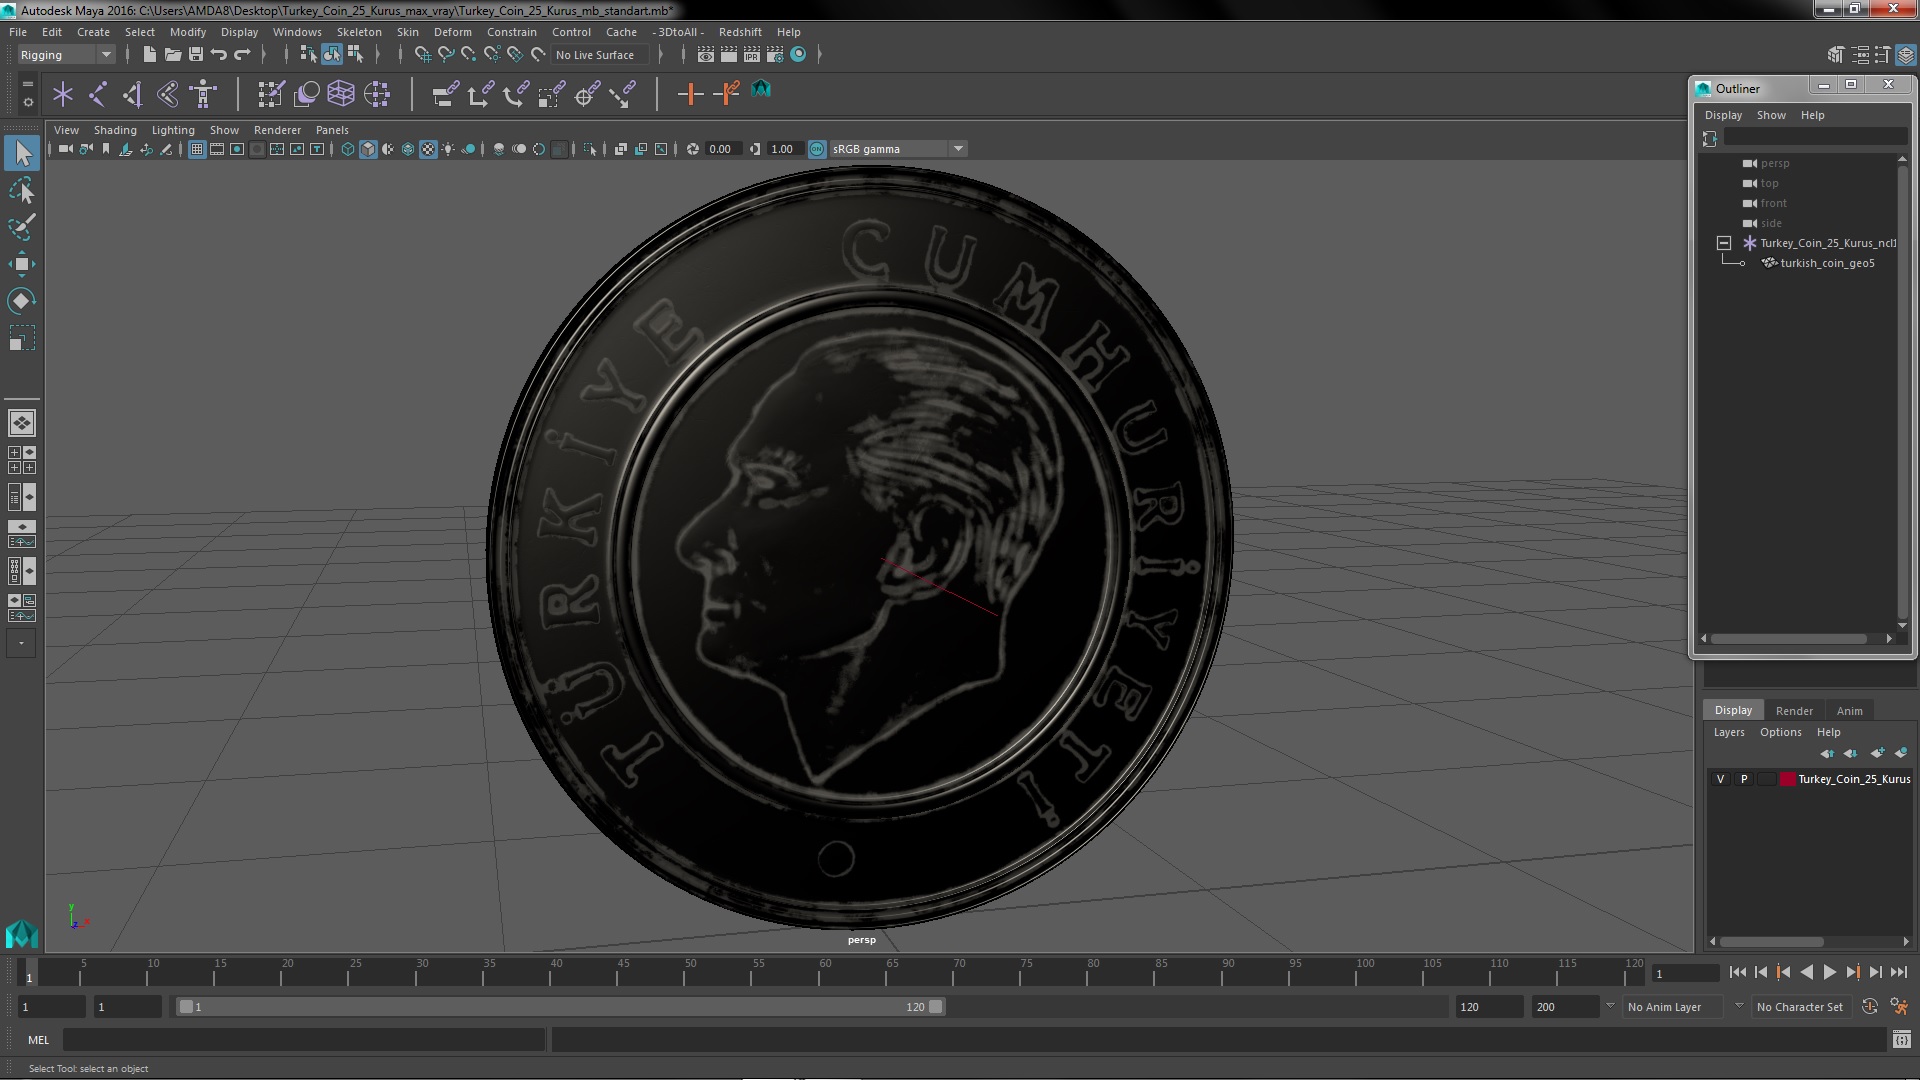The height and width of the screenshot is (1080, 1920).
Task: Click the MEL command input field
Action: click(x=304, y=1040)
